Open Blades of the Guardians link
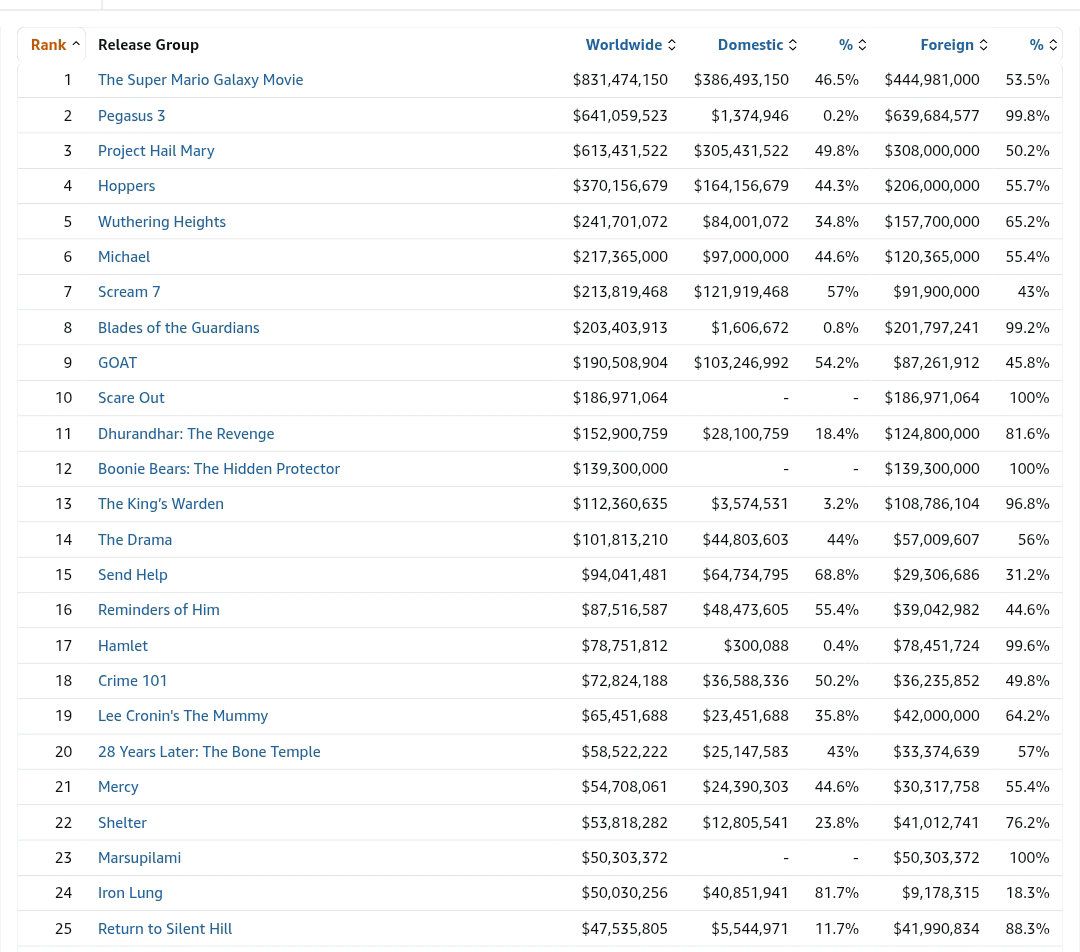Viewport: 1080px width, 952px height. [178, 327]
